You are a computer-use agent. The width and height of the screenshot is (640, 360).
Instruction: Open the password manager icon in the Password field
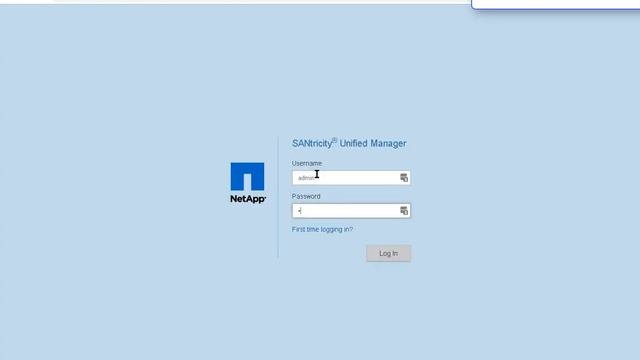pyautogui.click(x=404, y=211)
